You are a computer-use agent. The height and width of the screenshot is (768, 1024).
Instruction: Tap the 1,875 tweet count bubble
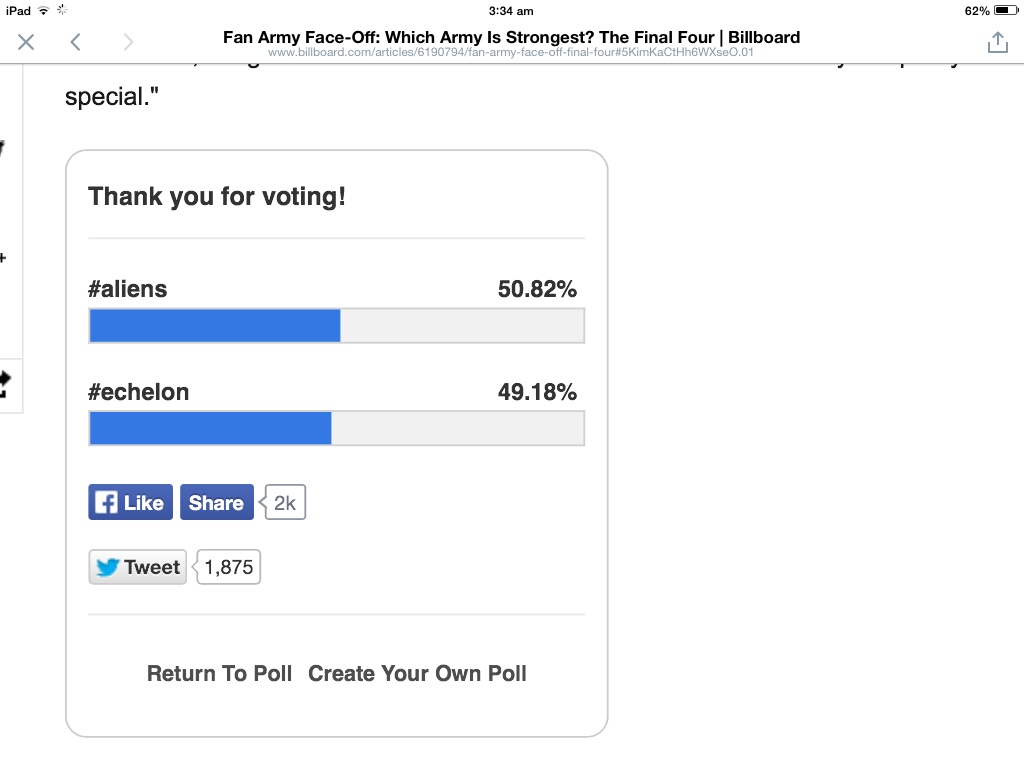pos(229,567)
